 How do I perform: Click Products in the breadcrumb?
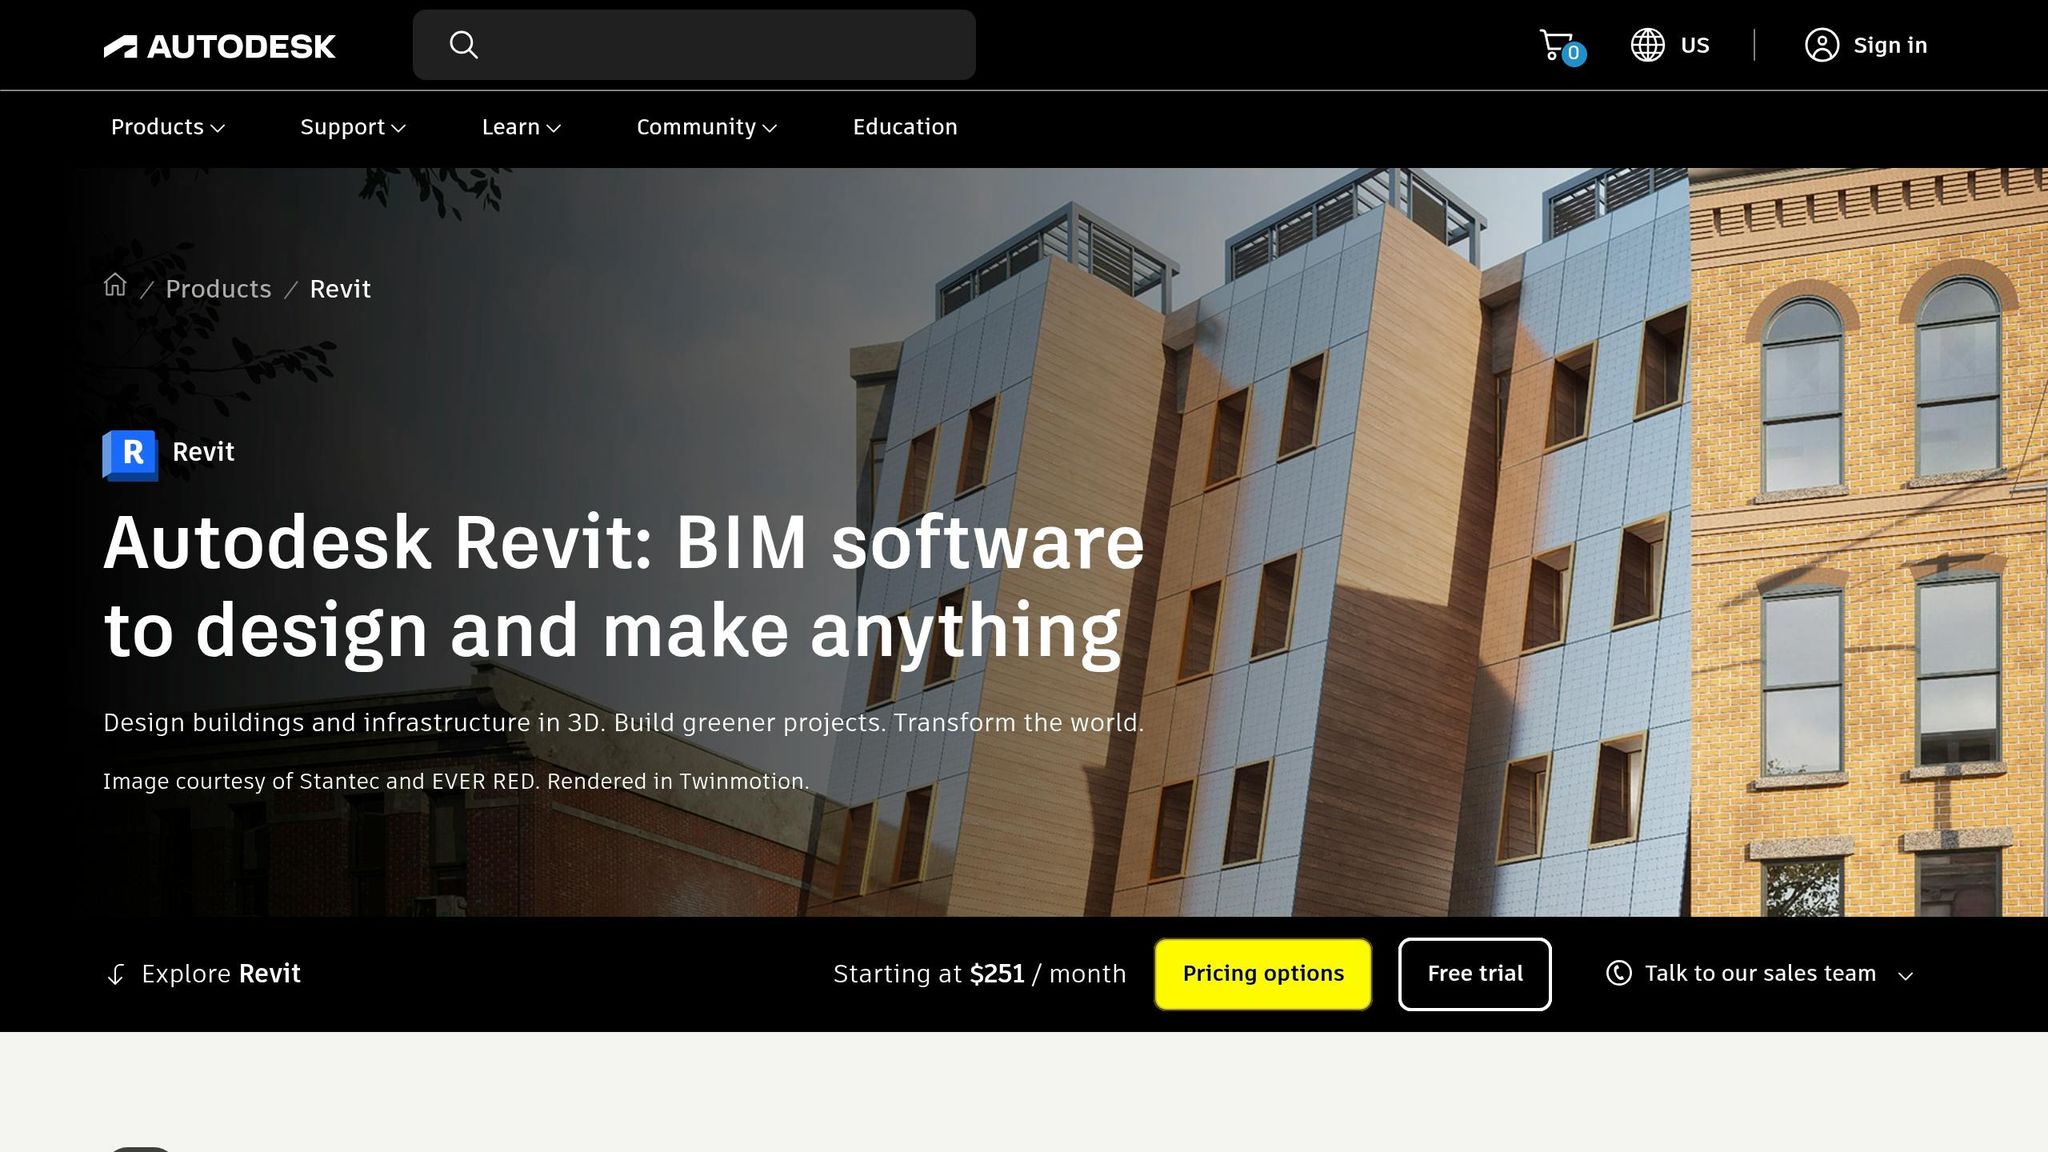[x=218, y=289]
